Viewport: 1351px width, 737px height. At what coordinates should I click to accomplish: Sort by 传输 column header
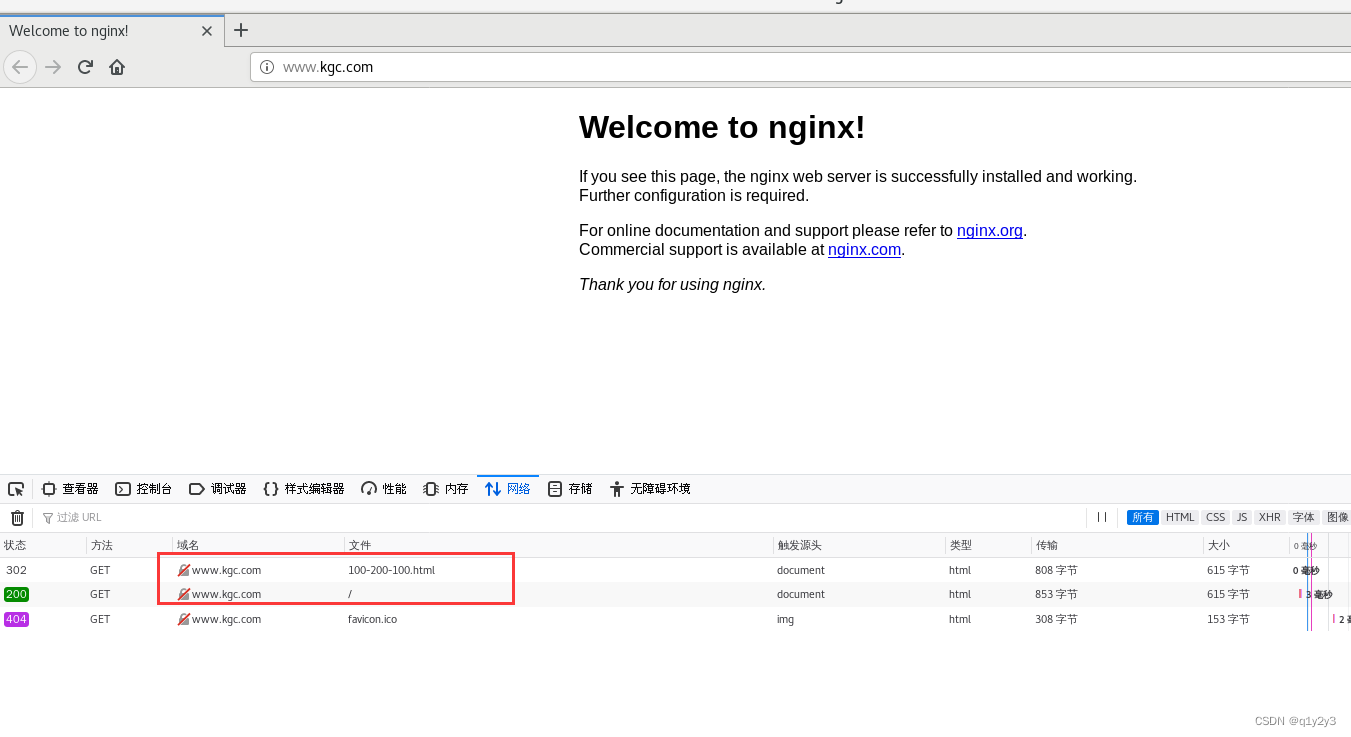(1117, 545)
